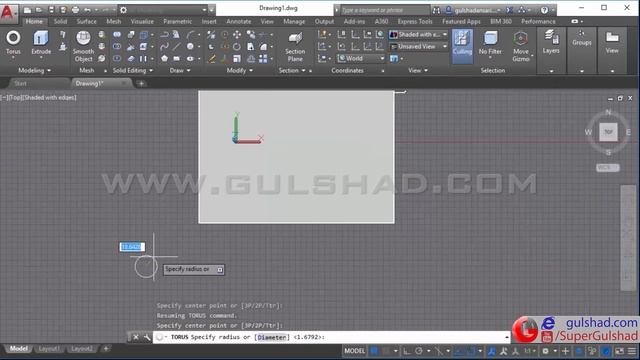Click the dynamic radius input box
This screenshot has height=360, width=640.
coord(132,247)
